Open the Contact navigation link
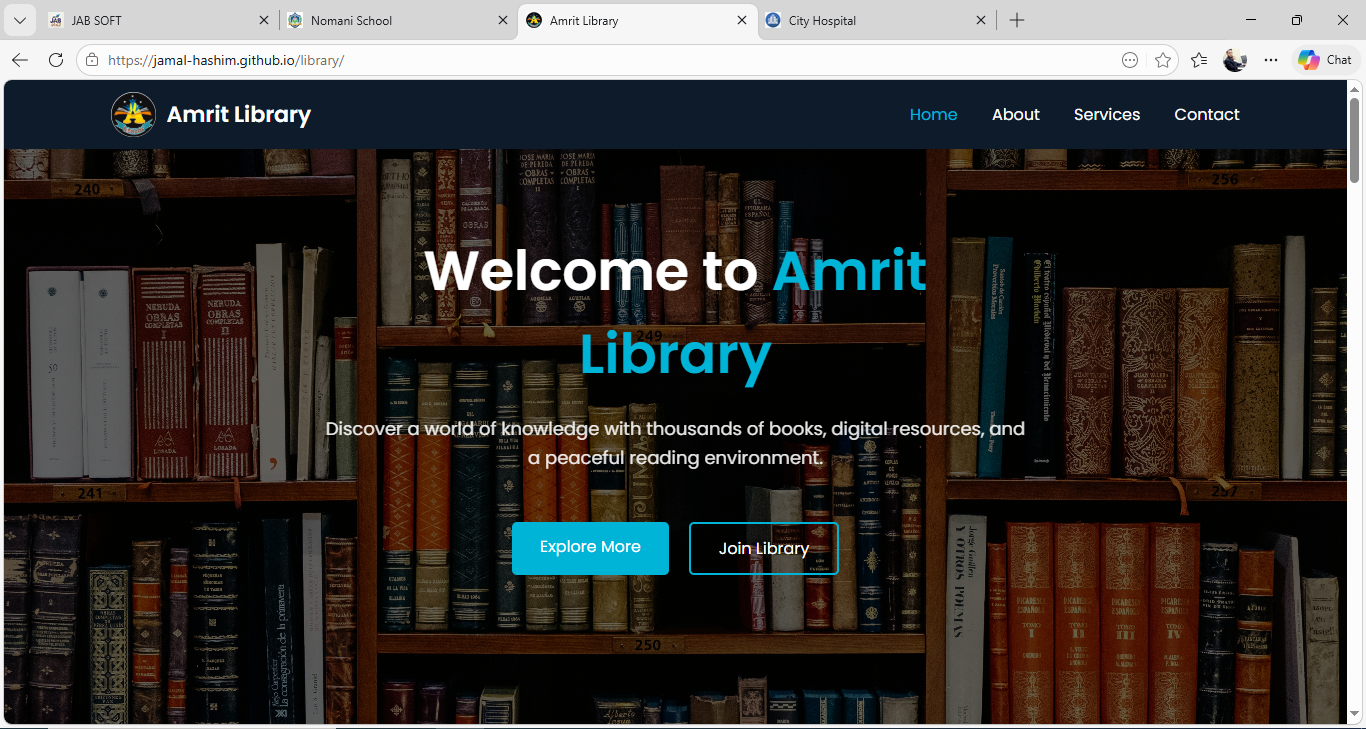 click(1206, 114)
